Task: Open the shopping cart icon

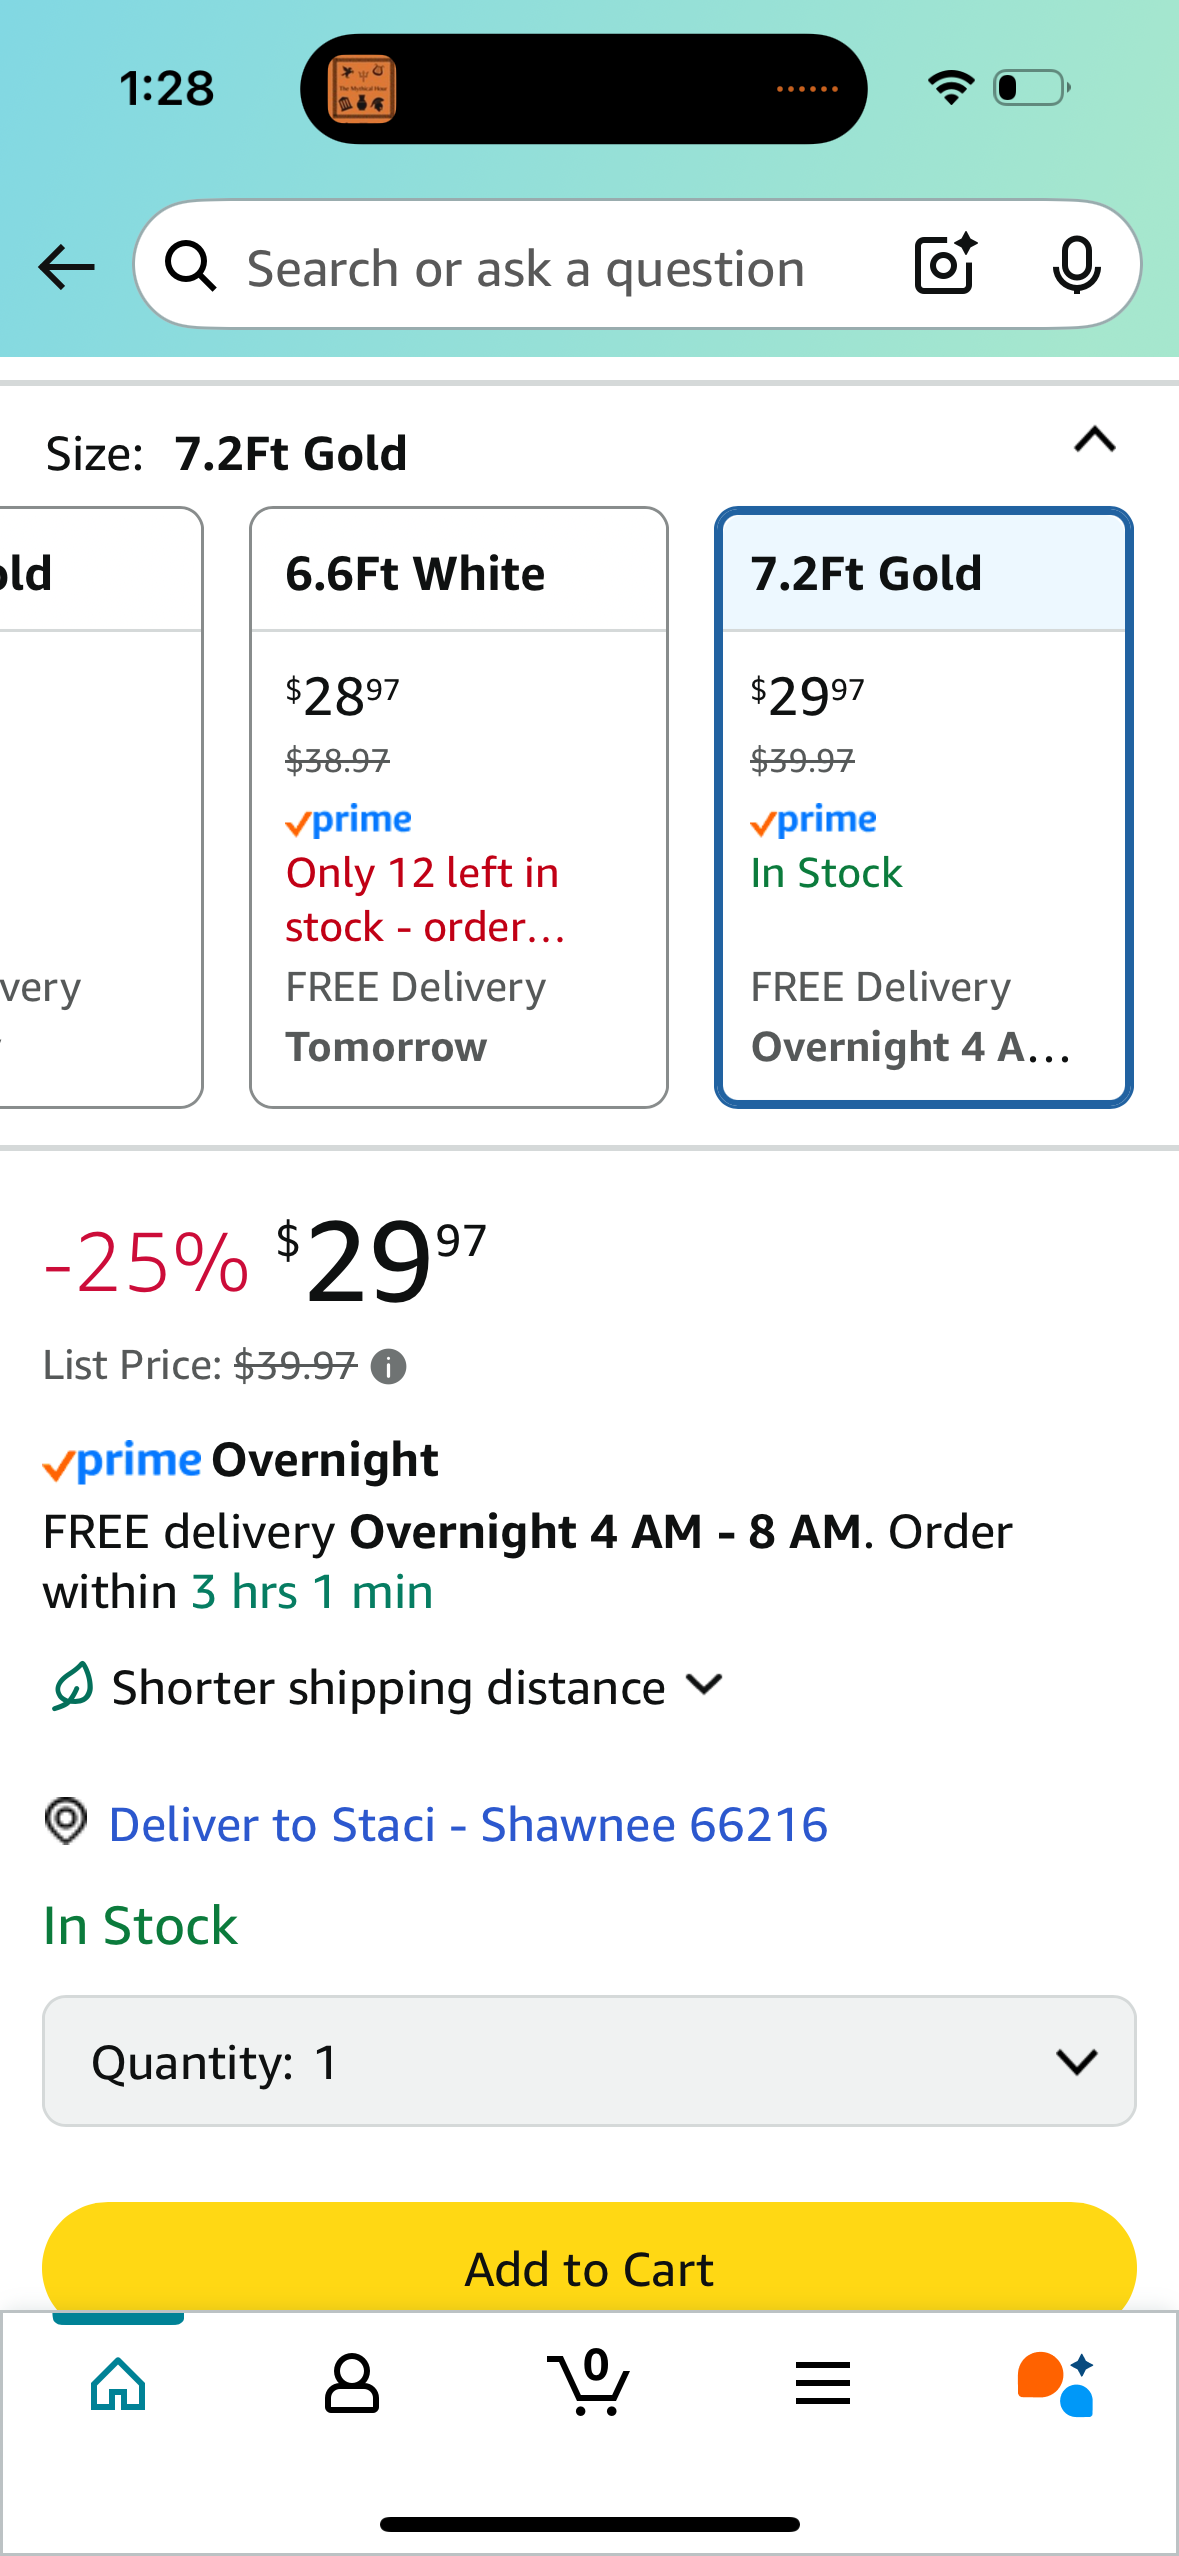Action: click(589, 2382)
